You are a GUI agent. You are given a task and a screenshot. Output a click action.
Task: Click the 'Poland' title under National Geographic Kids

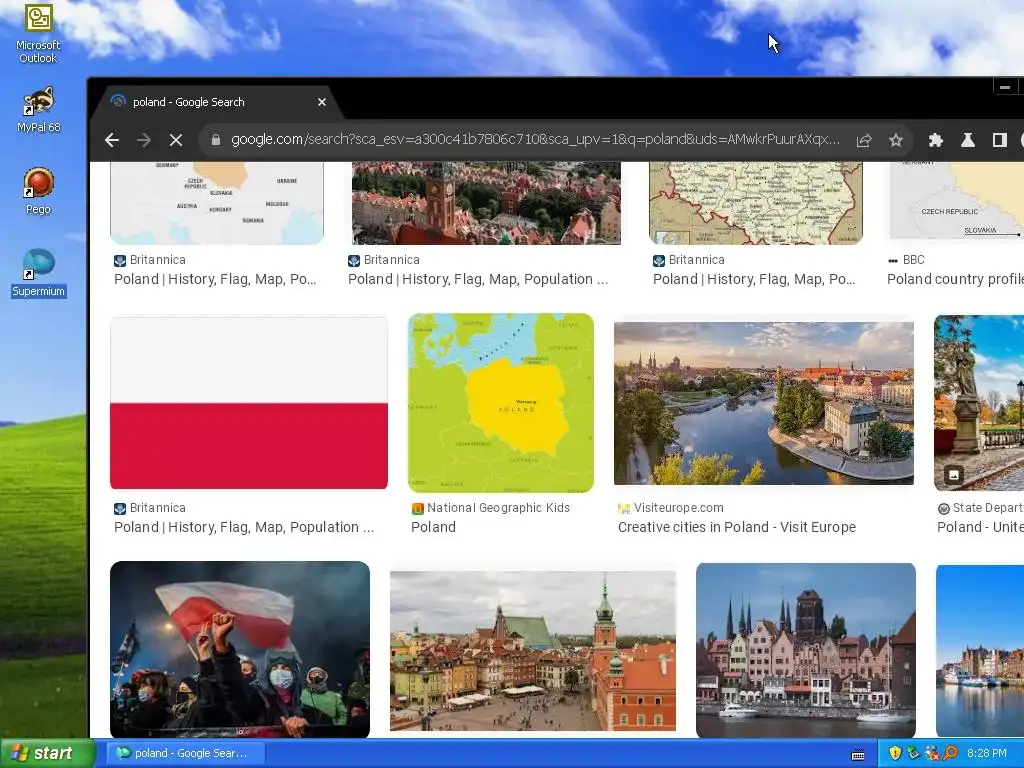click(433, 527)
